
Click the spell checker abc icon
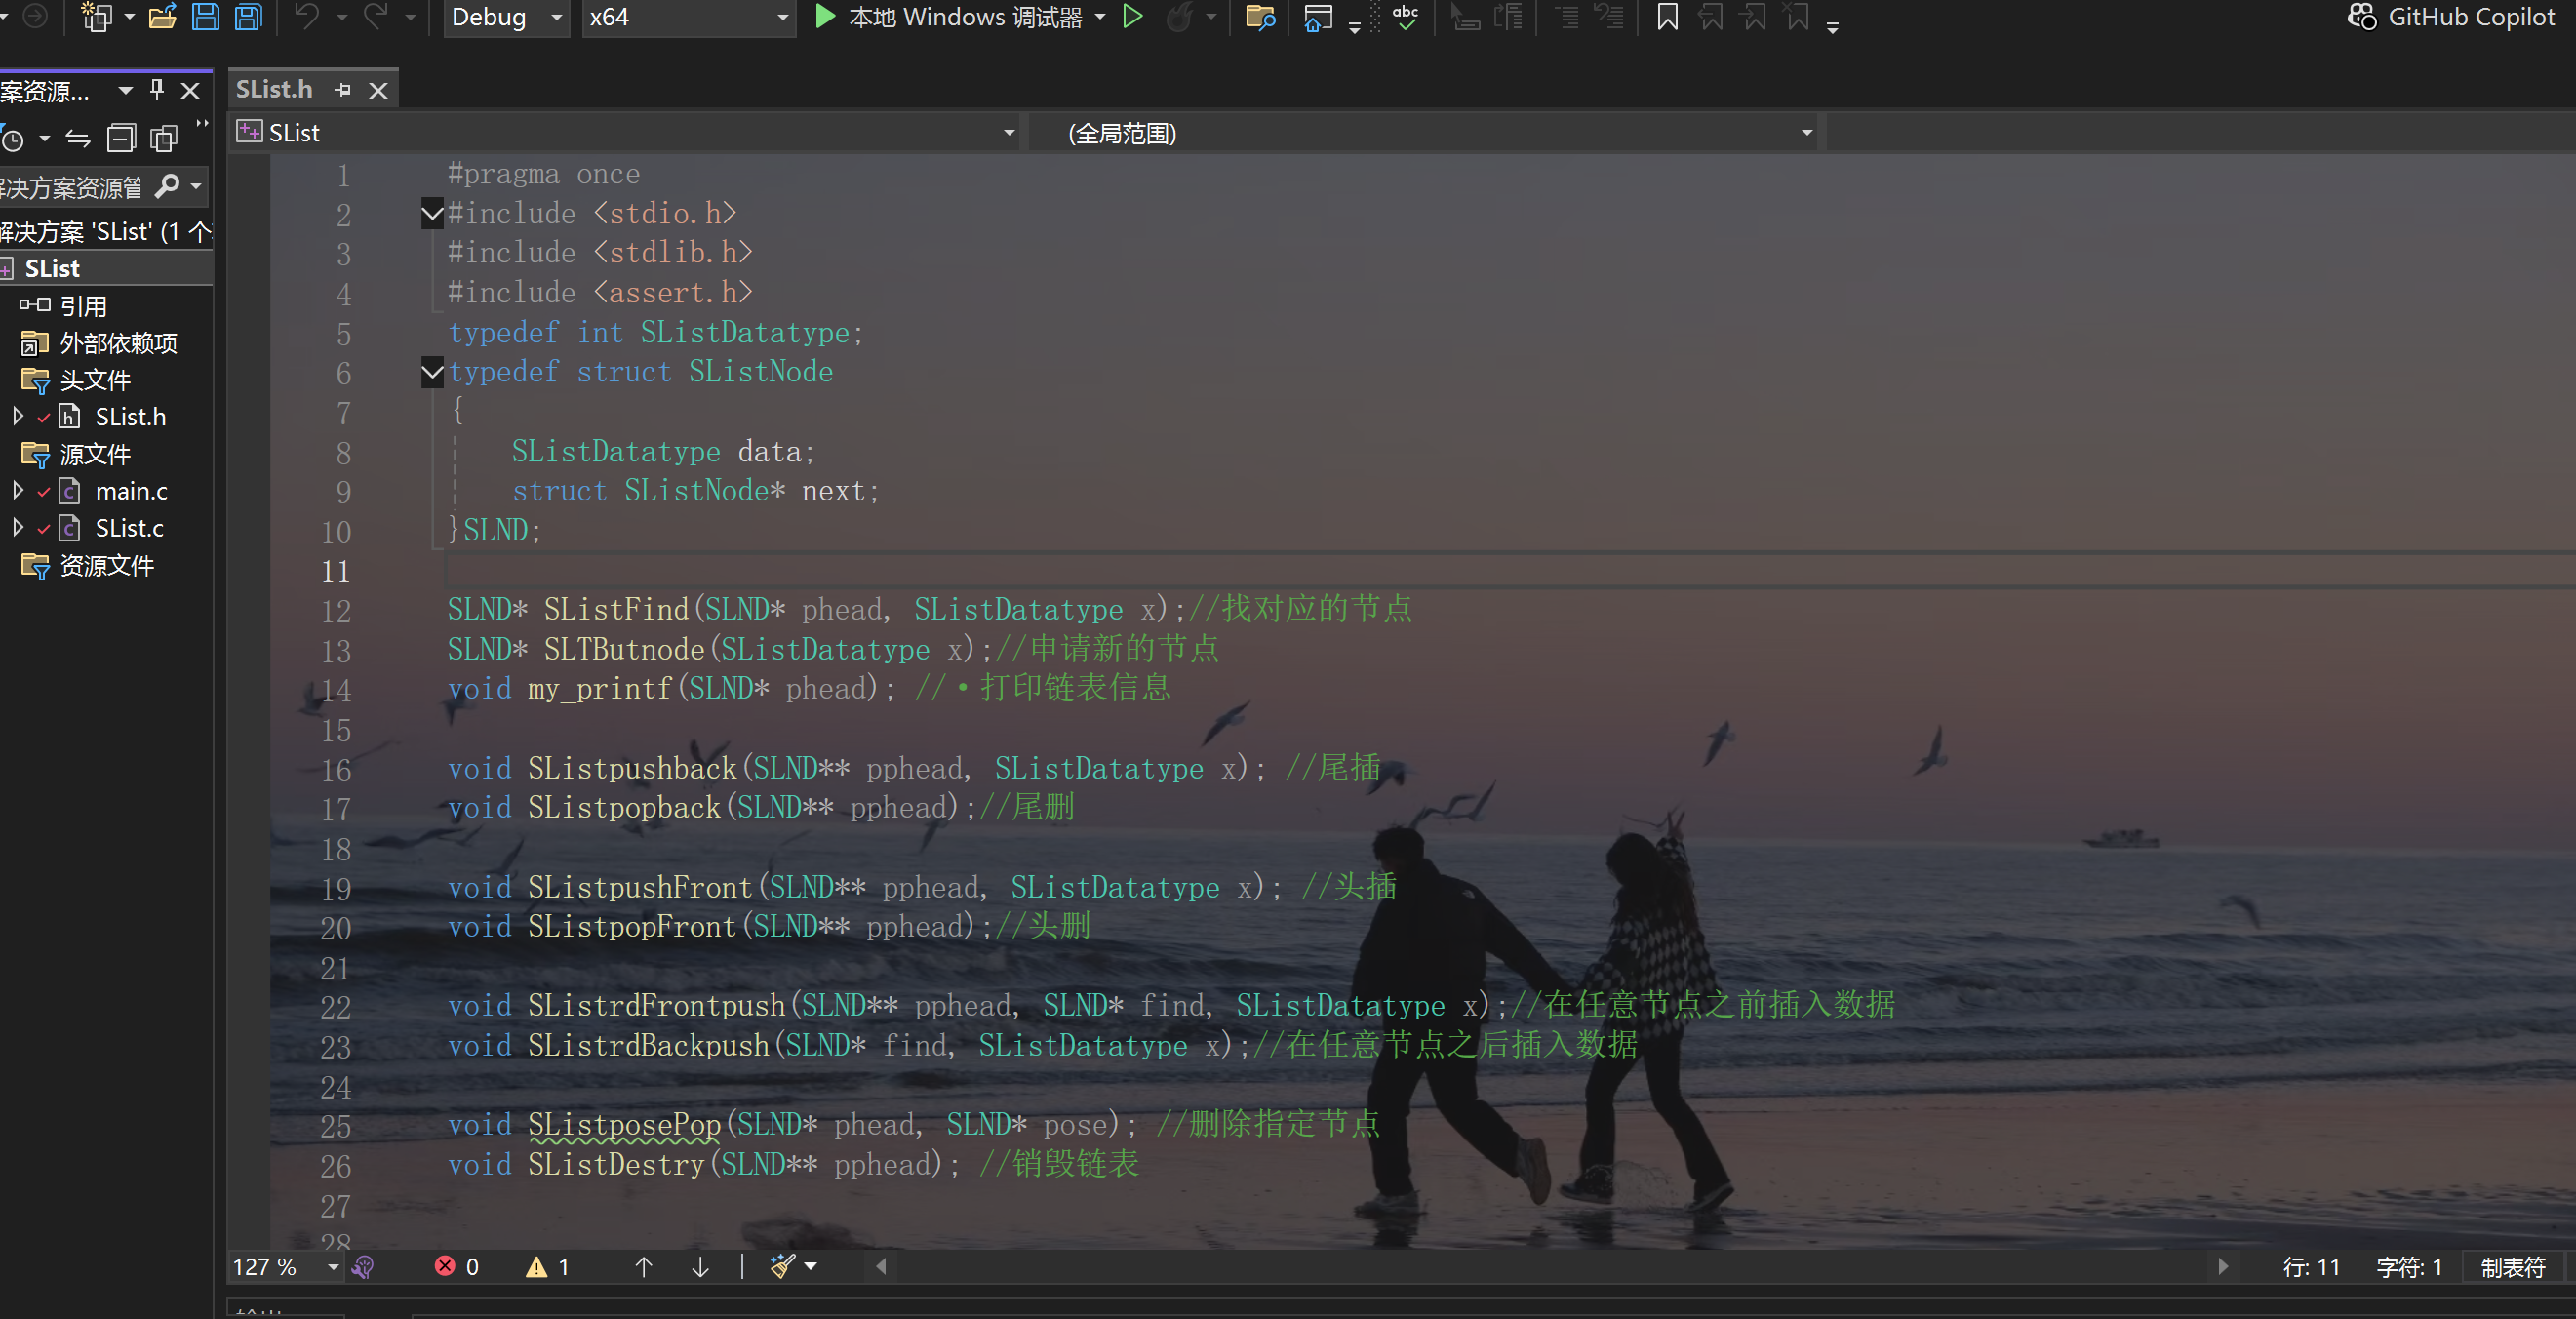[1405, 17]
